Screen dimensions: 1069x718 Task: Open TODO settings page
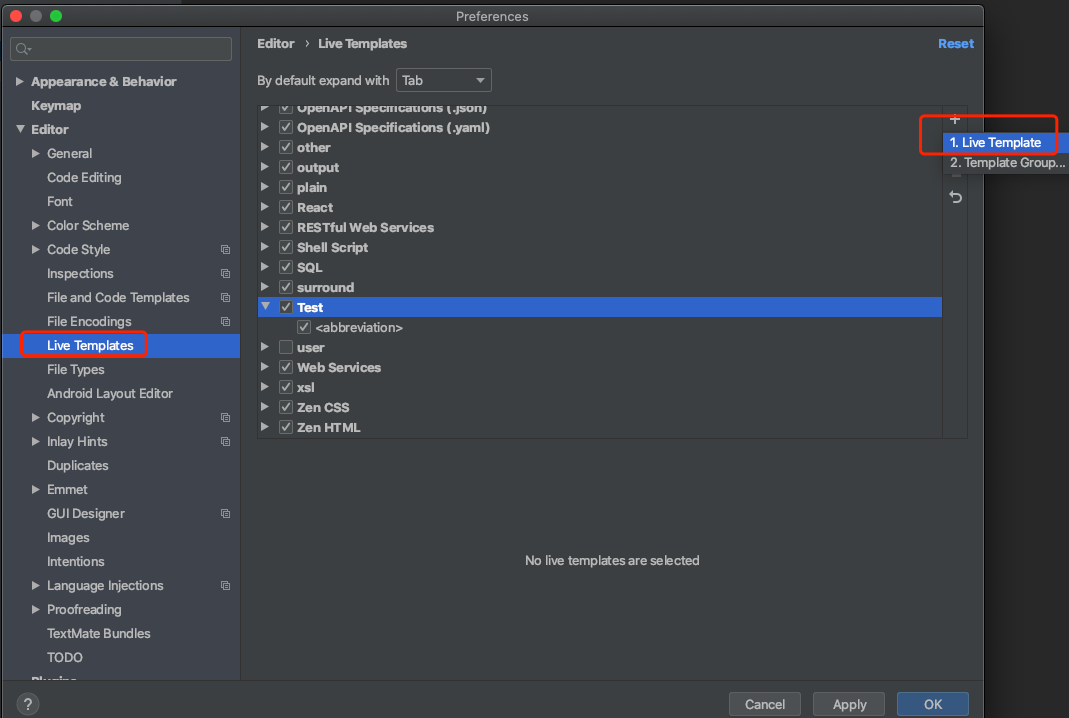65,657
